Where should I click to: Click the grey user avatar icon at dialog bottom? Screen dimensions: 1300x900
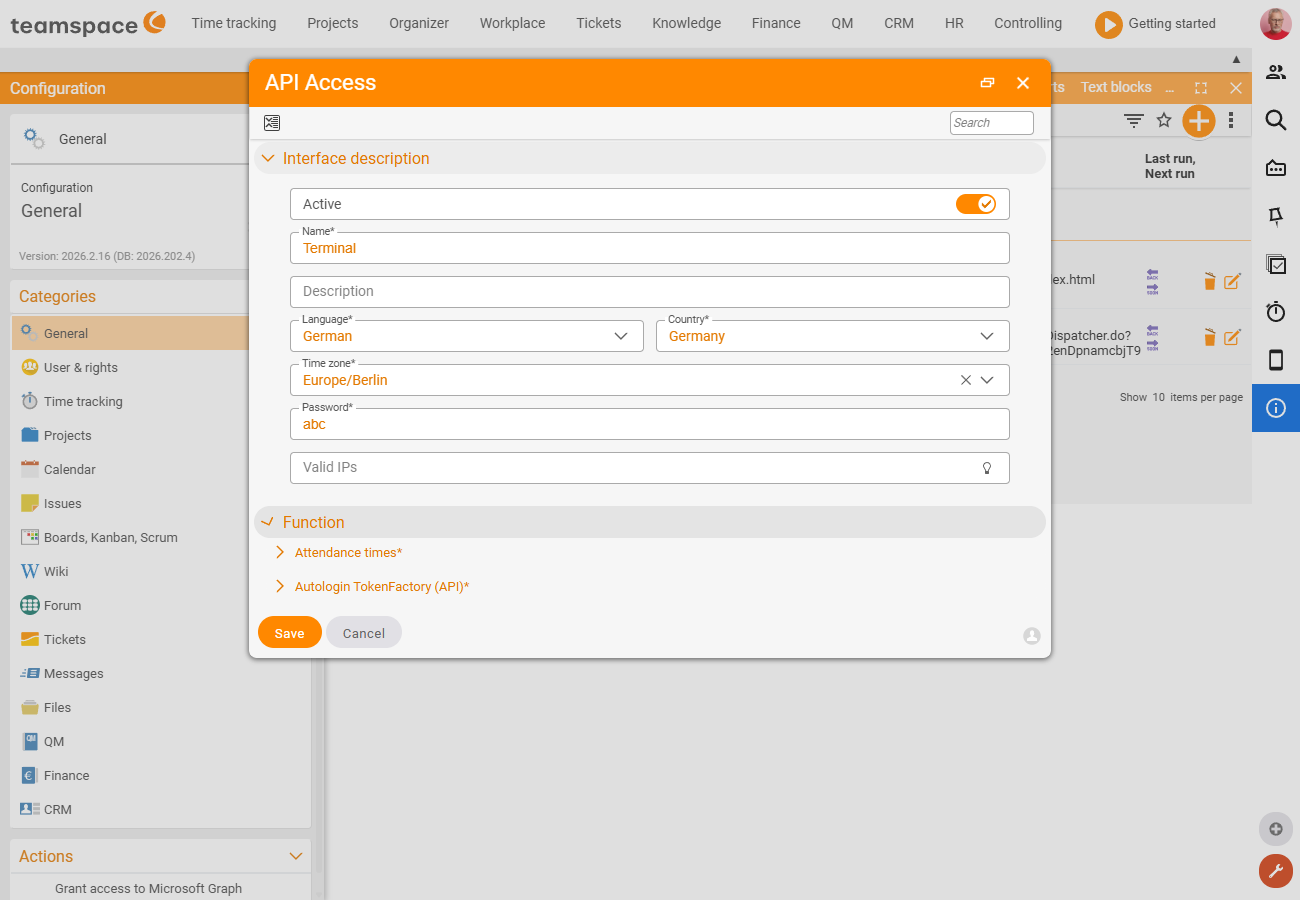(x=1032, y=636)
